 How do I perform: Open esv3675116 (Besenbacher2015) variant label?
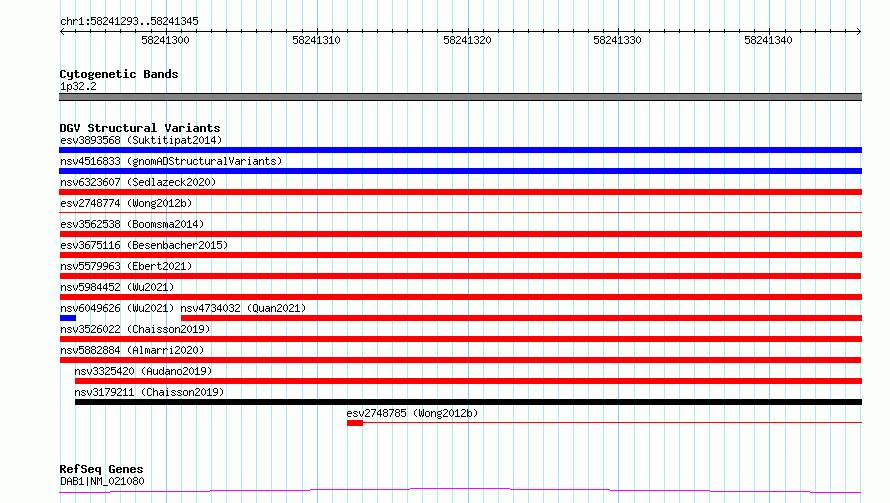pyautogui.click(x=144, y=245)
